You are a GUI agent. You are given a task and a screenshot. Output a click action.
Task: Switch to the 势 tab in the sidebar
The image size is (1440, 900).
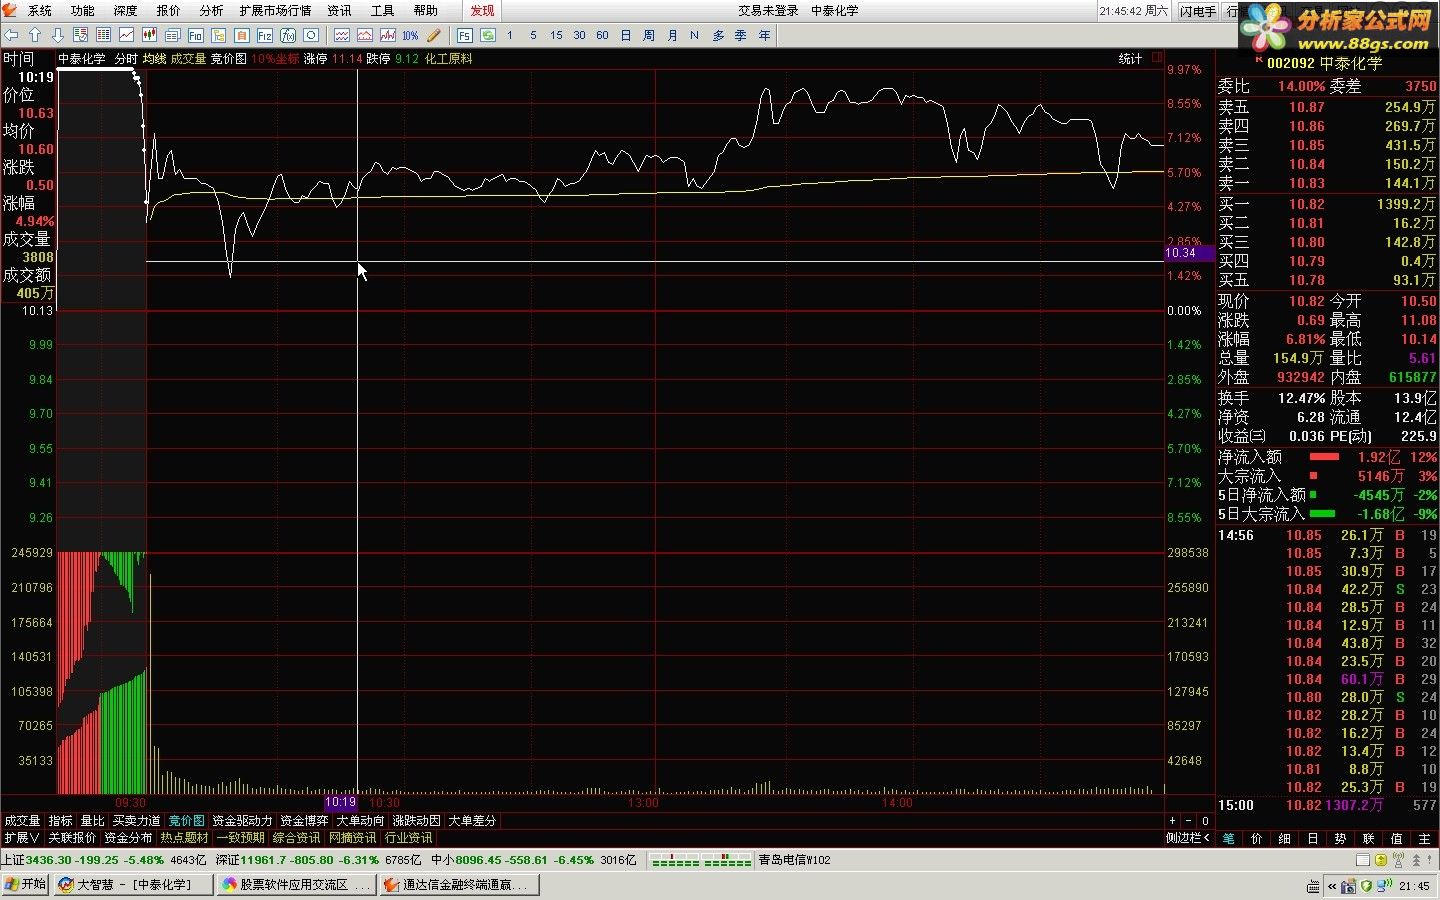click(1341, 838)
